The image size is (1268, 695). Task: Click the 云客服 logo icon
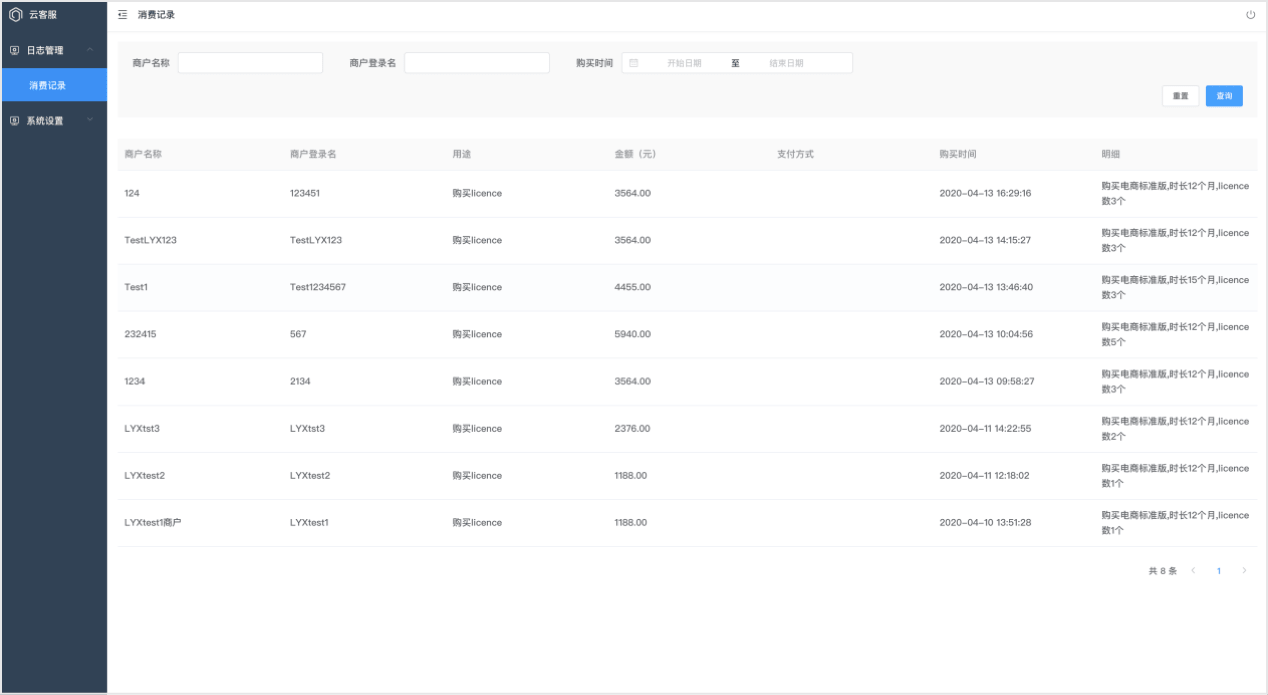pyautogui.click(x=15, y=15)
